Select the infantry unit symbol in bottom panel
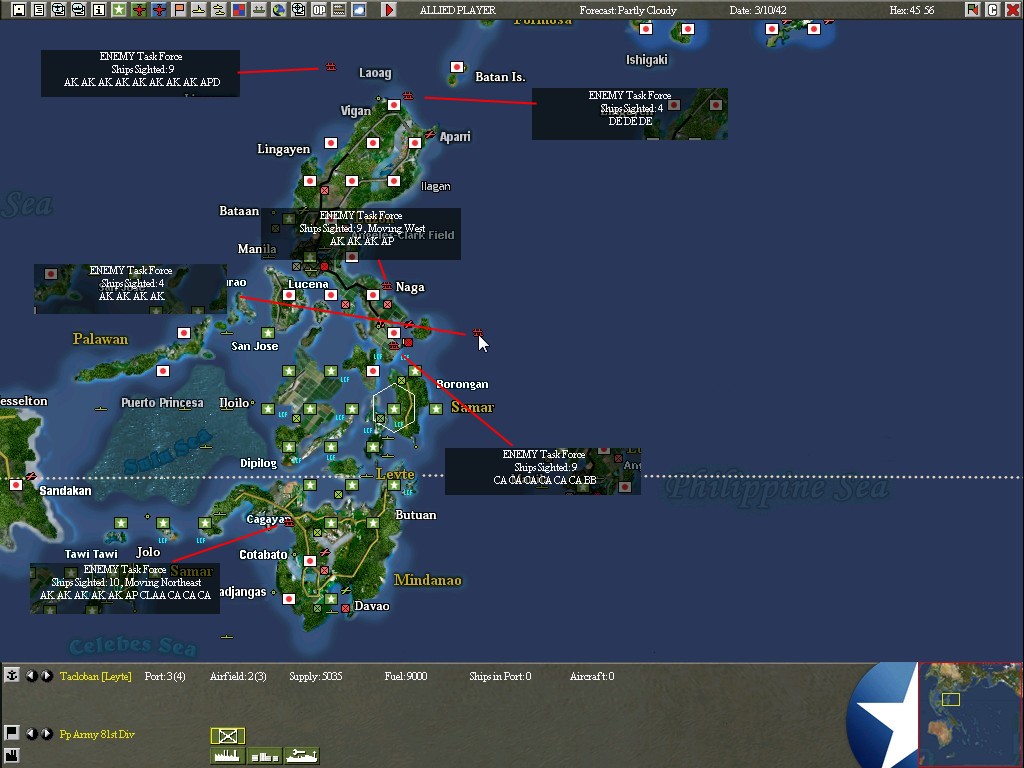The height and width of the screenshot is (768, 1024). pos(228,736)
